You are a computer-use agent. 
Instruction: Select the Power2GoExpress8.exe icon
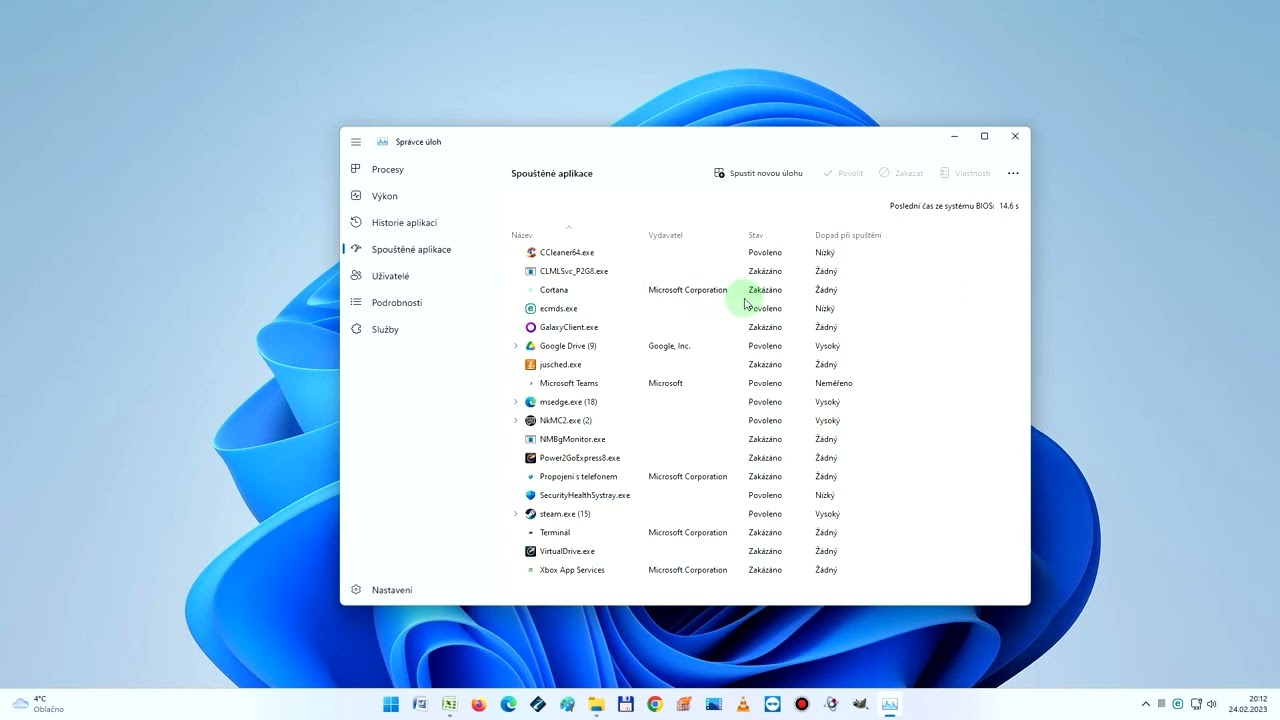(531, 458)
